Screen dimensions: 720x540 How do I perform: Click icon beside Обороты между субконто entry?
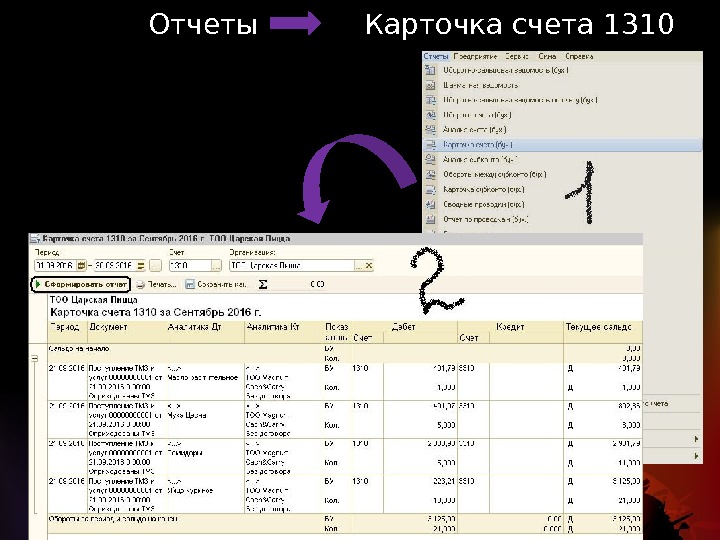point(430,174)
